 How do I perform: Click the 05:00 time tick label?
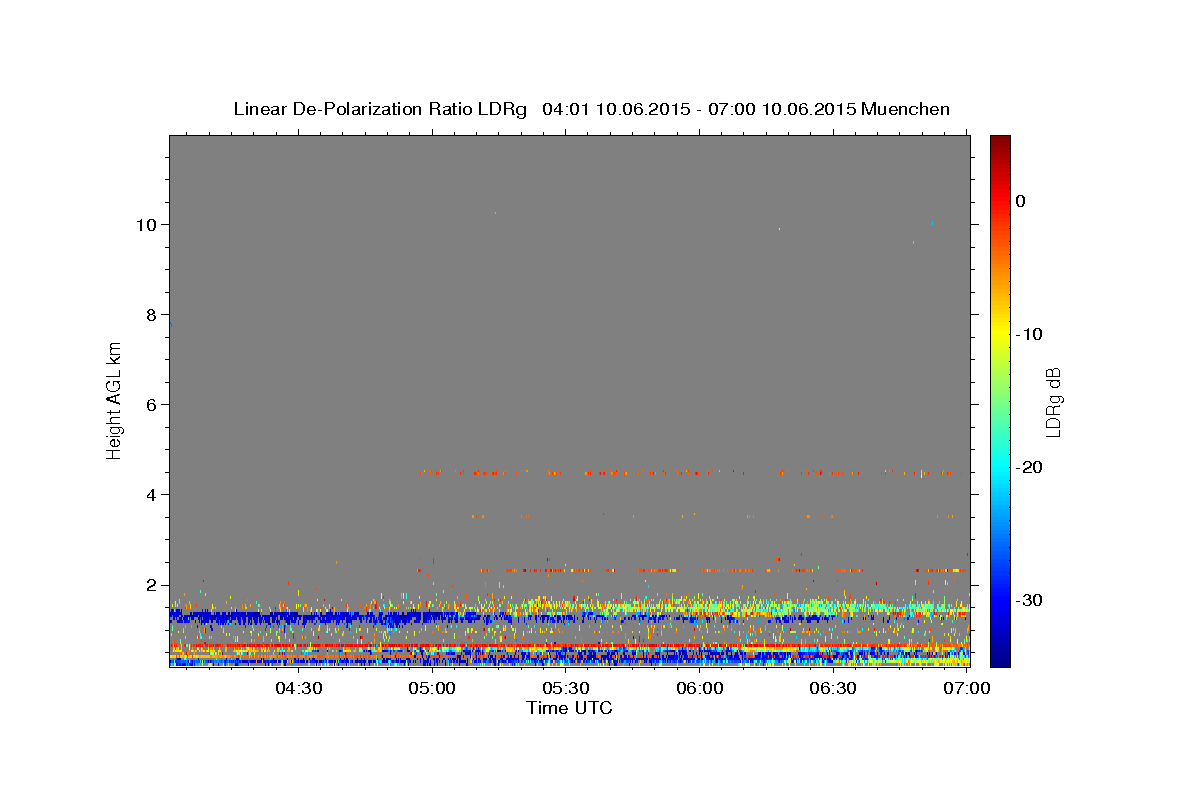pyautogui.click(x=433, y=688)
